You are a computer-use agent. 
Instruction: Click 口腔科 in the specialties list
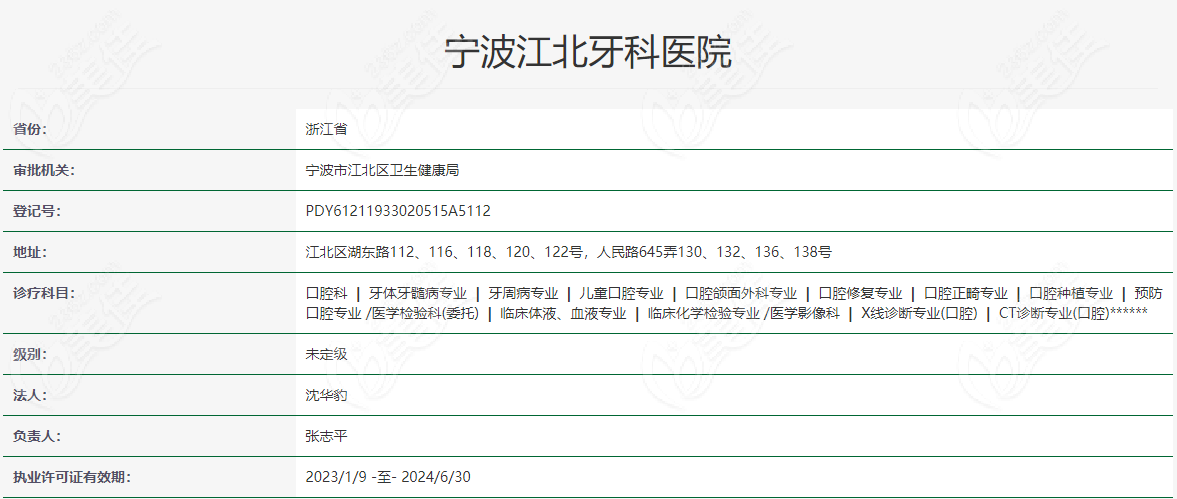coord(327,293)
